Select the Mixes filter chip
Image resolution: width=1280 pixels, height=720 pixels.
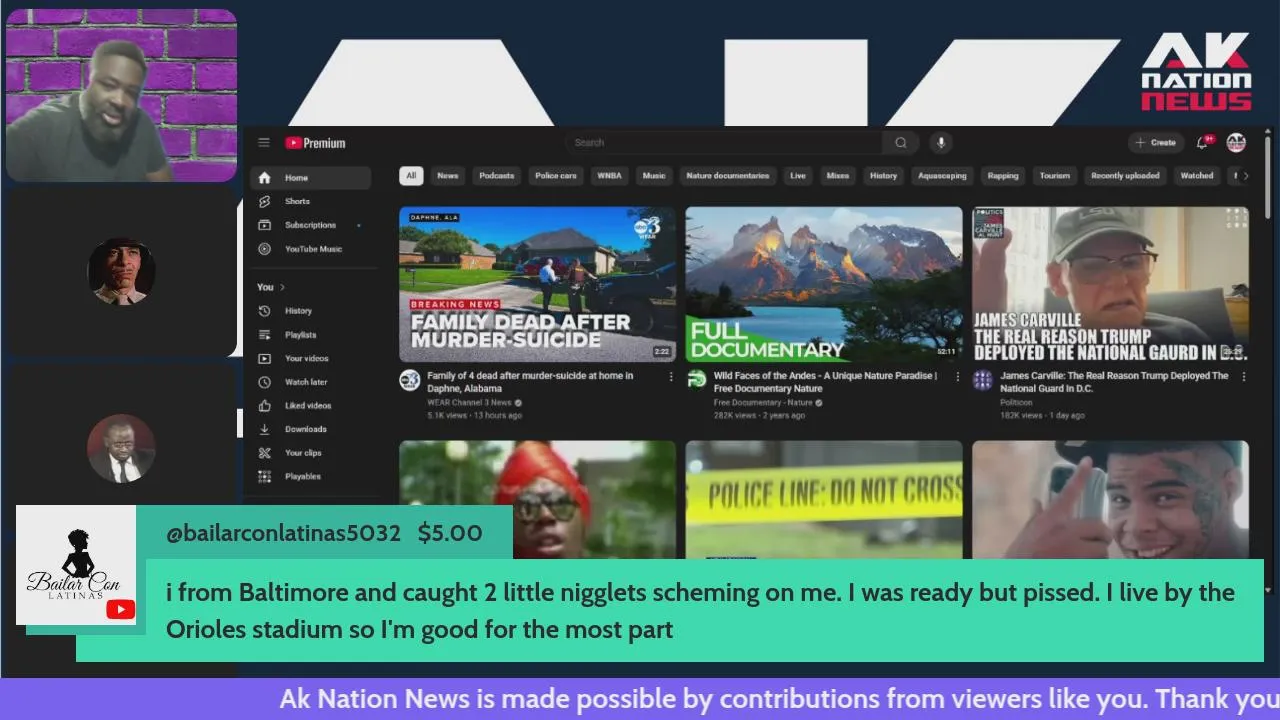point(838,176)
